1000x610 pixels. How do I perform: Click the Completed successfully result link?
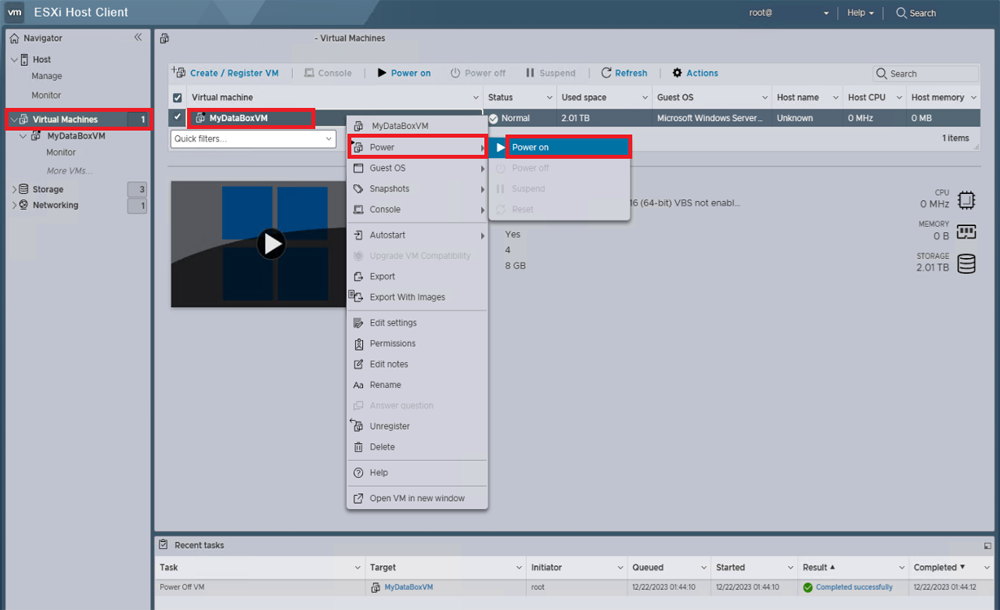click(854, 587)
